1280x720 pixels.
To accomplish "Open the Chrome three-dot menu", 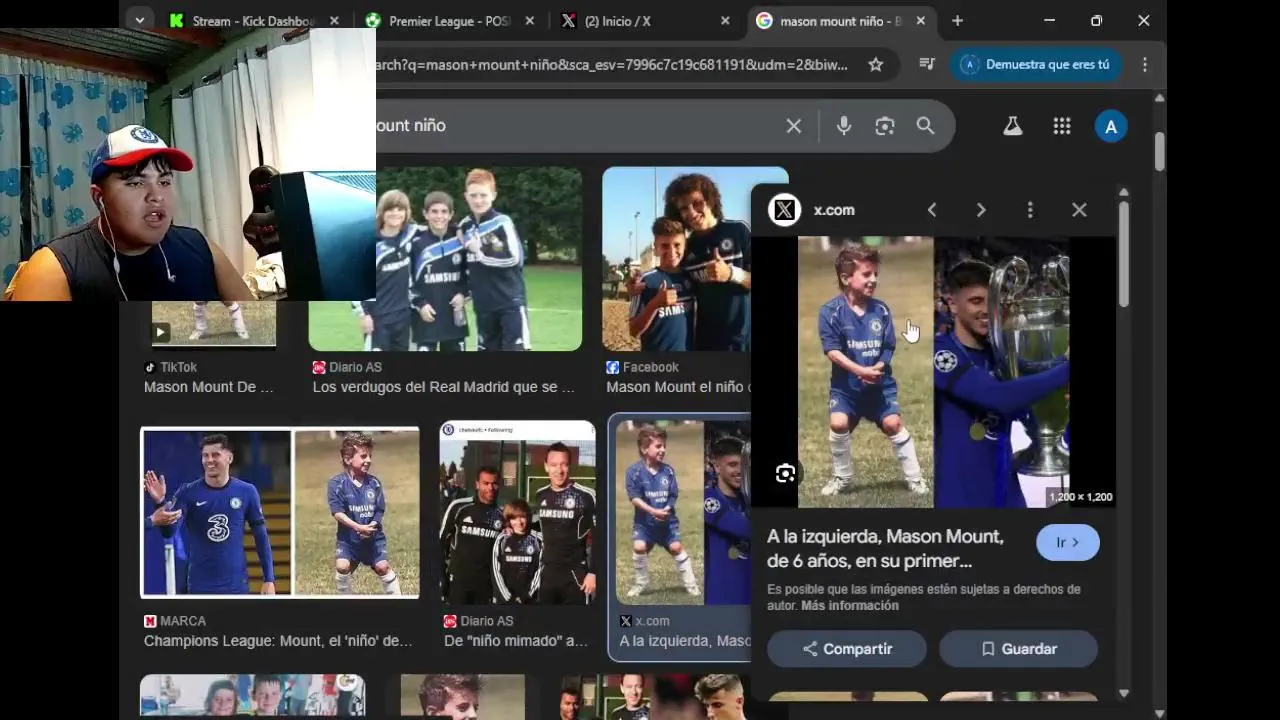I will pos(1145,65).
